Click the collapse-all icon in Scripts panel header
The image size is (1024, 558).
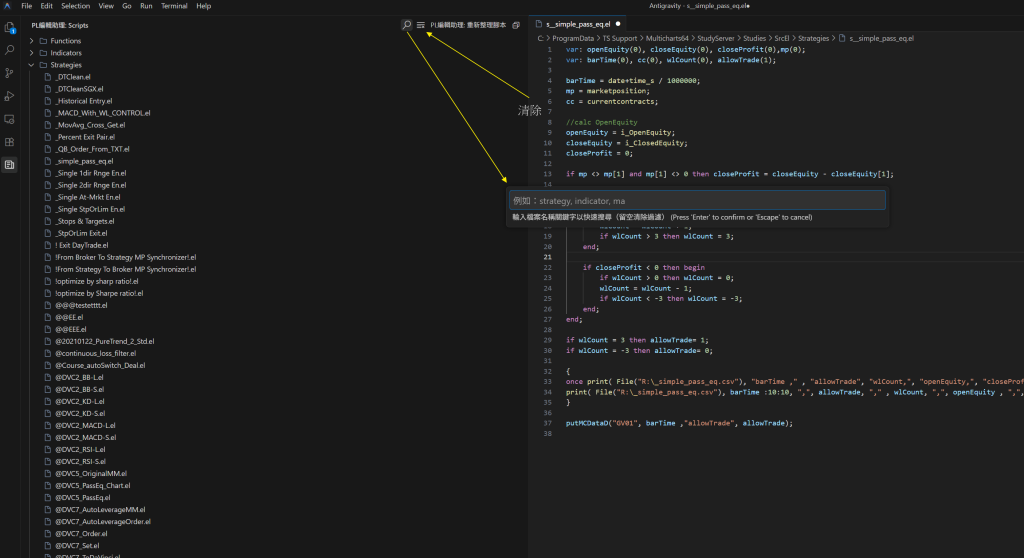coord(516,24)
